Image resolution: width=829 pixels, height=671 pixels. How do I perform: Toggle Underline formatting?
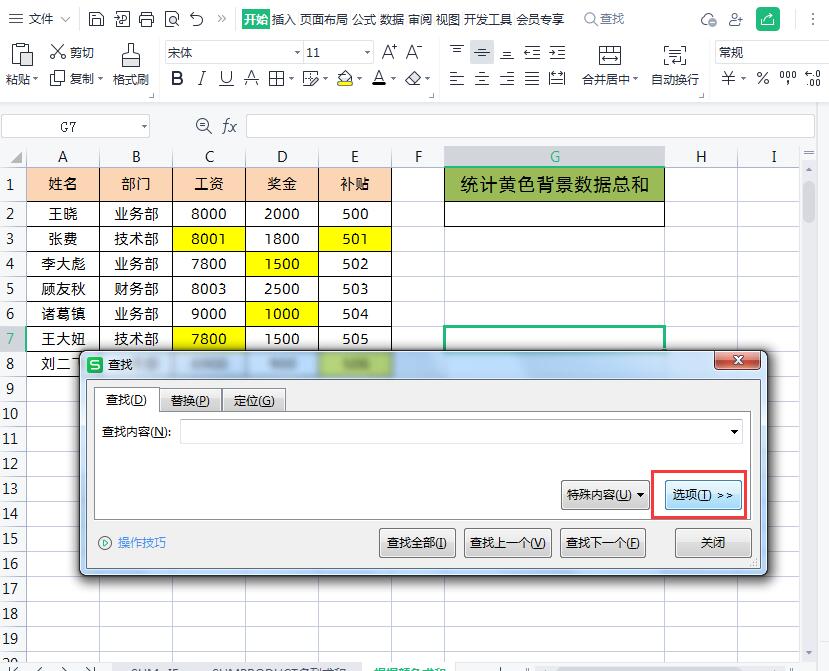coord(226,79)
